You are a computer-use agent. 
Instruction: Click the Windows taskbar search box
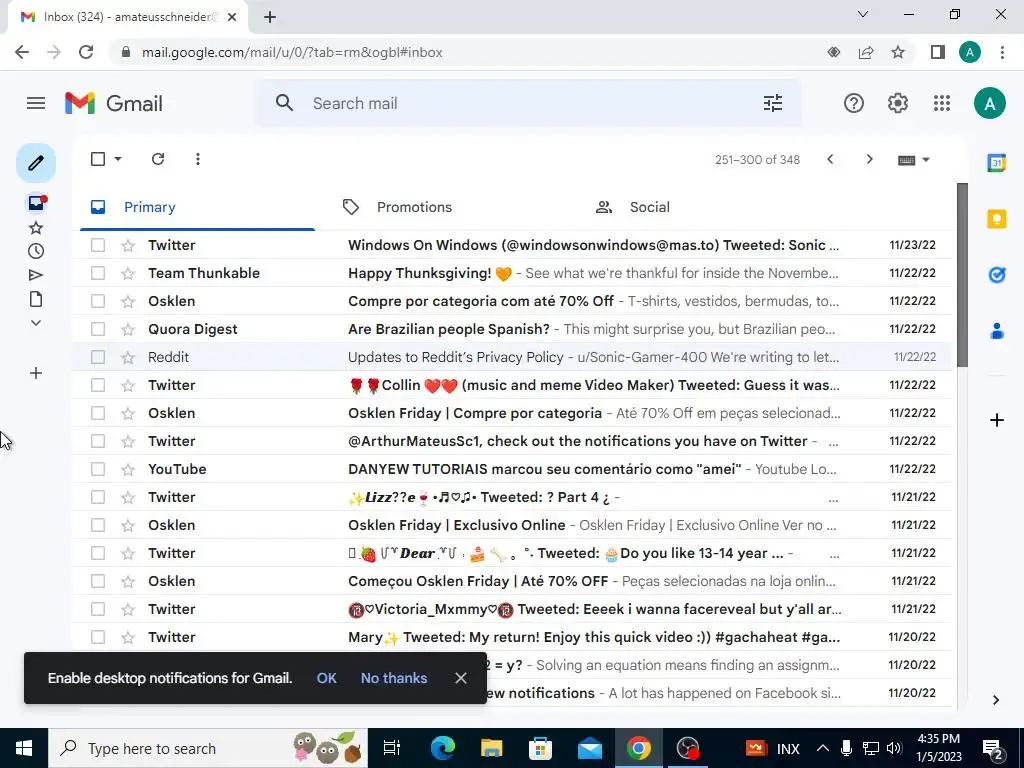tap(208, 748)
